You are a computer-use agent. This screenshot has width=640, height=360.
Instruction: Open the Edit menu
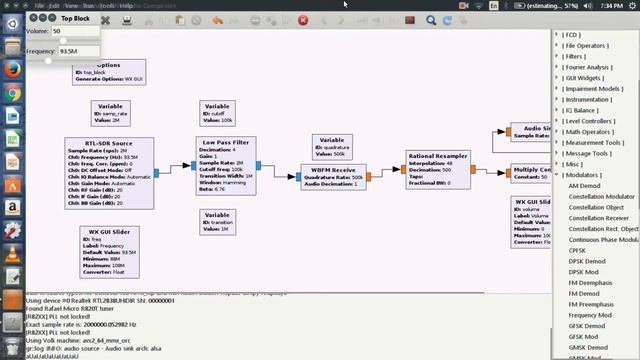pyautogui.click(x=54, y=6)
